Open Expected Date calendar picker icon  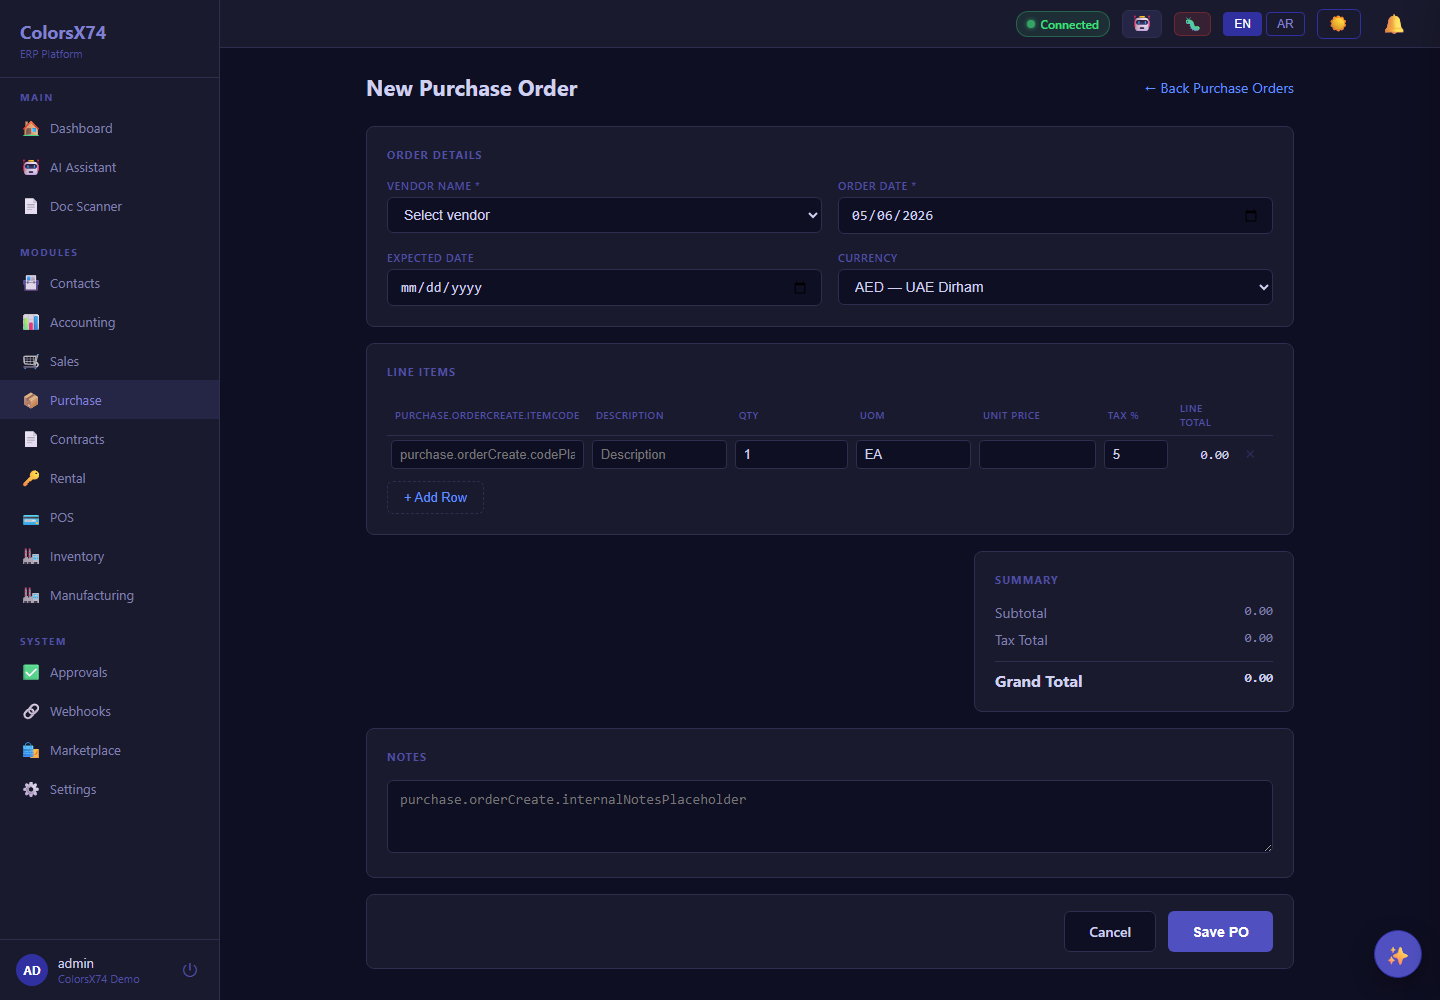(800, 288)
